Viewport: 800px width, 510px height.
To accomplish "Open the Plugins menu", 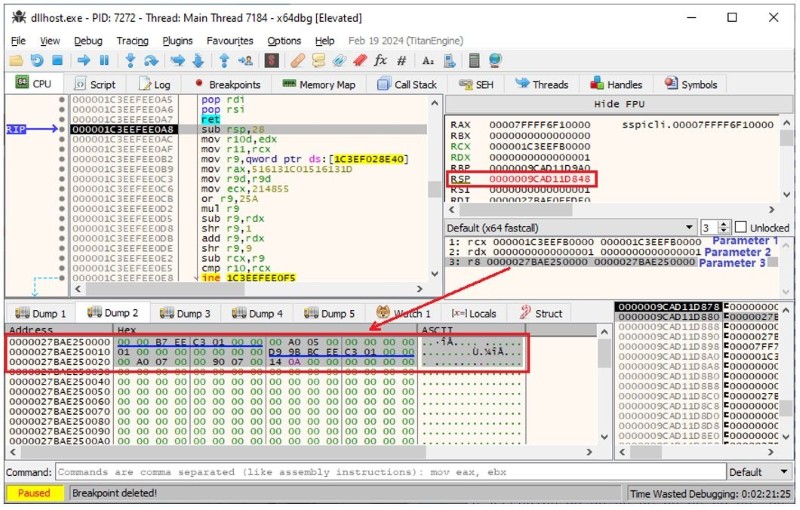I will (177, 41).
